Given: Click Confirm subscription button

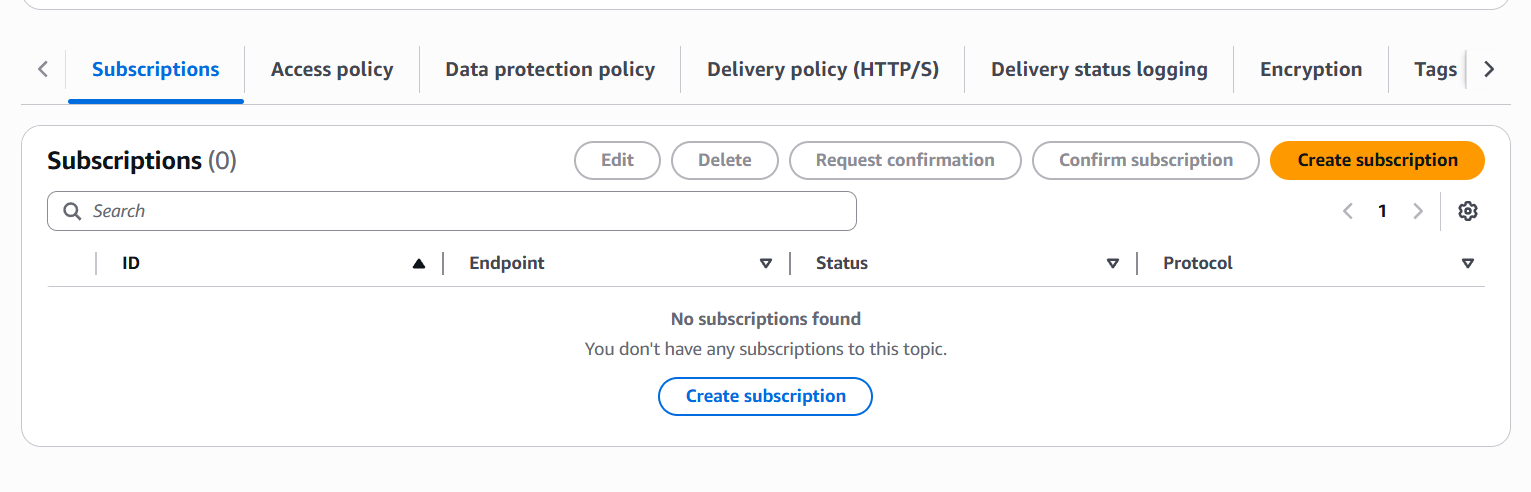Looking at the screenshot, I should [1146, 160].
